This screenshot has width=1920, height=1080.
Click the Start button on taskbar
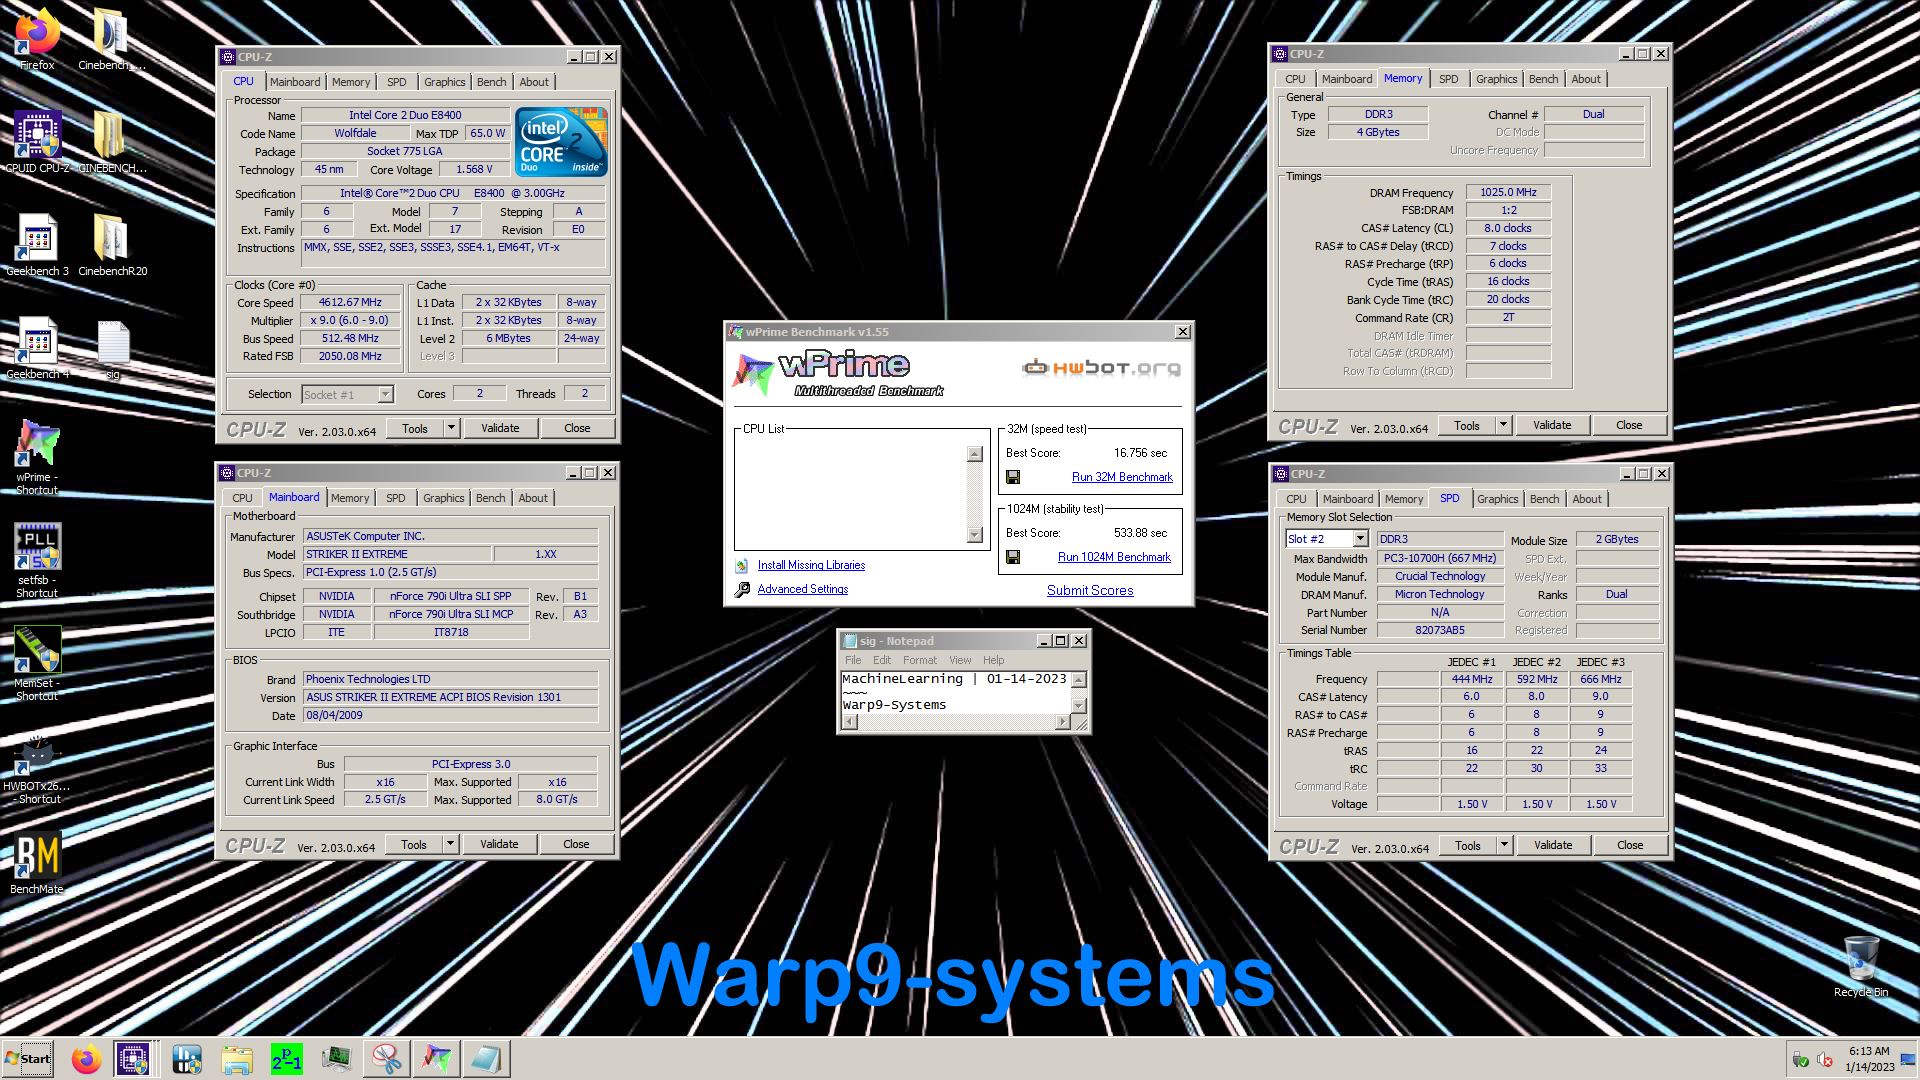pos(28,1058)
